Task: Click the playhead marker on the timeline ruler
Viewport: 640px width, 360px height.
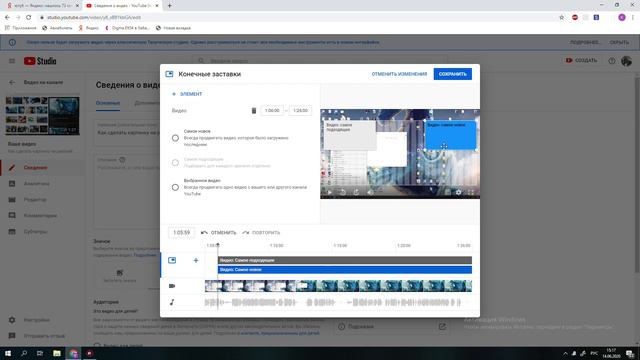Action: pyautogui.click(x=218, y=245)
